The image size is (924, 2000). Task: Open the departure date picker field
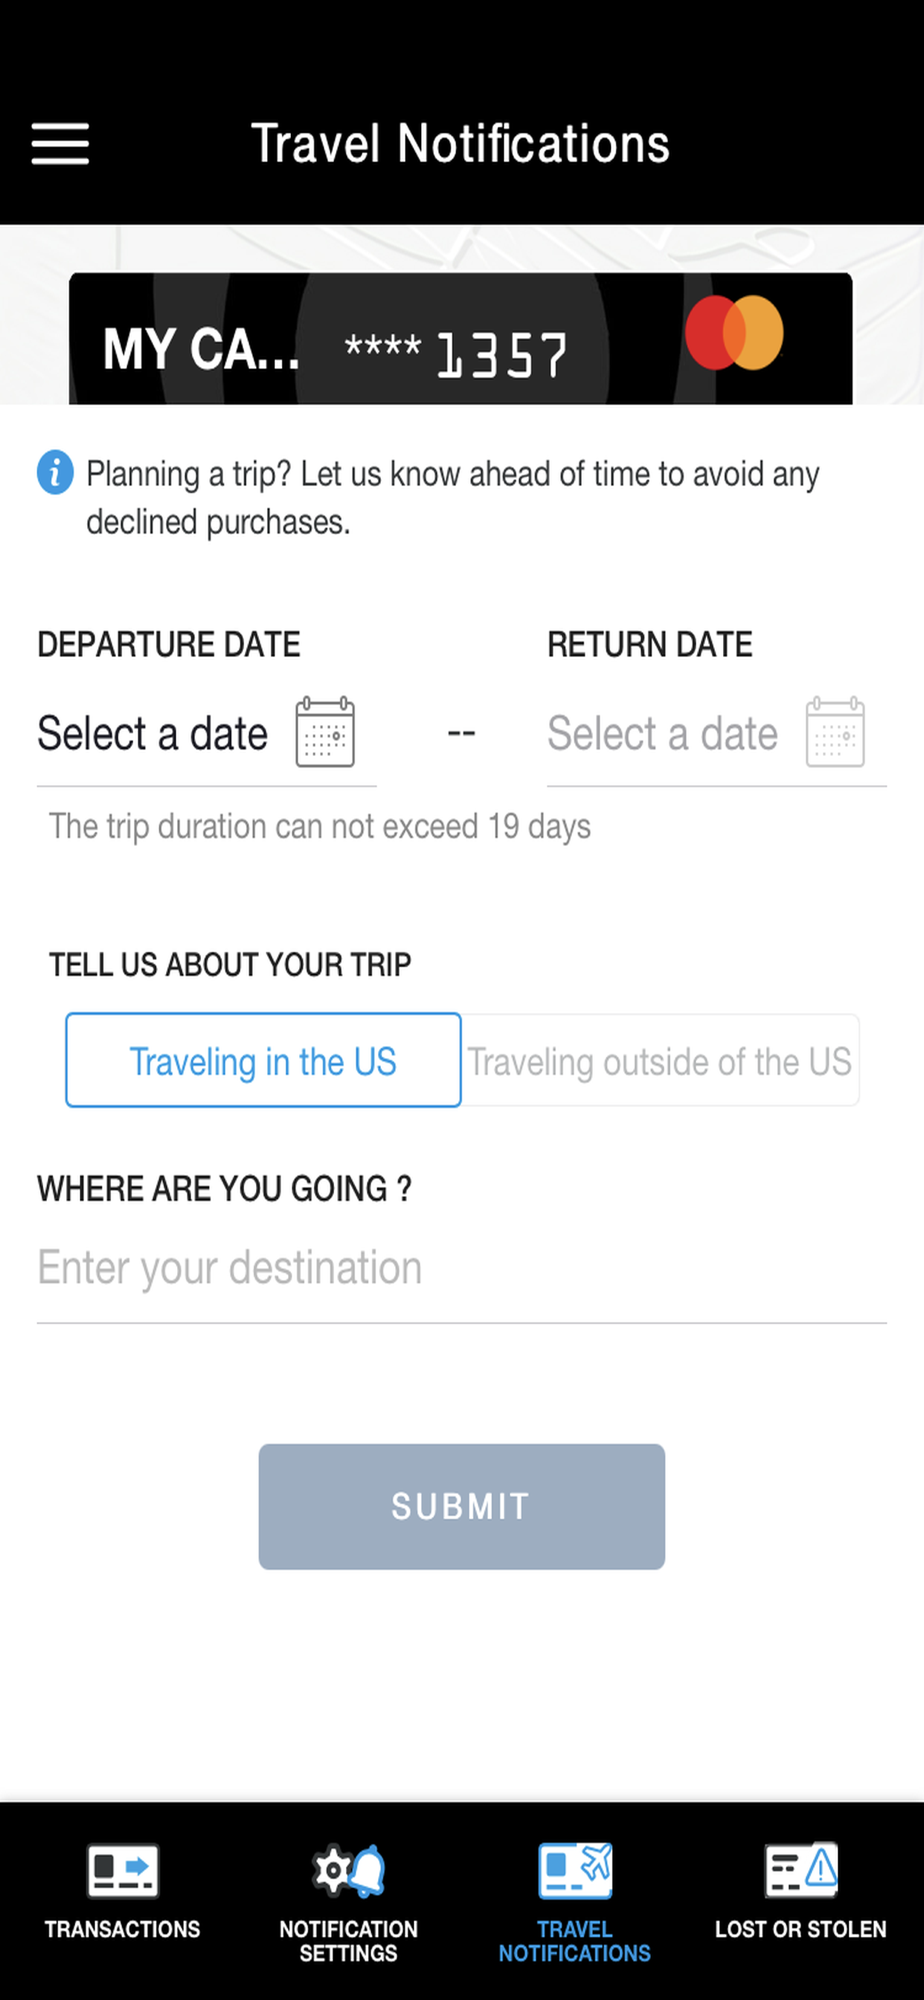153,734
